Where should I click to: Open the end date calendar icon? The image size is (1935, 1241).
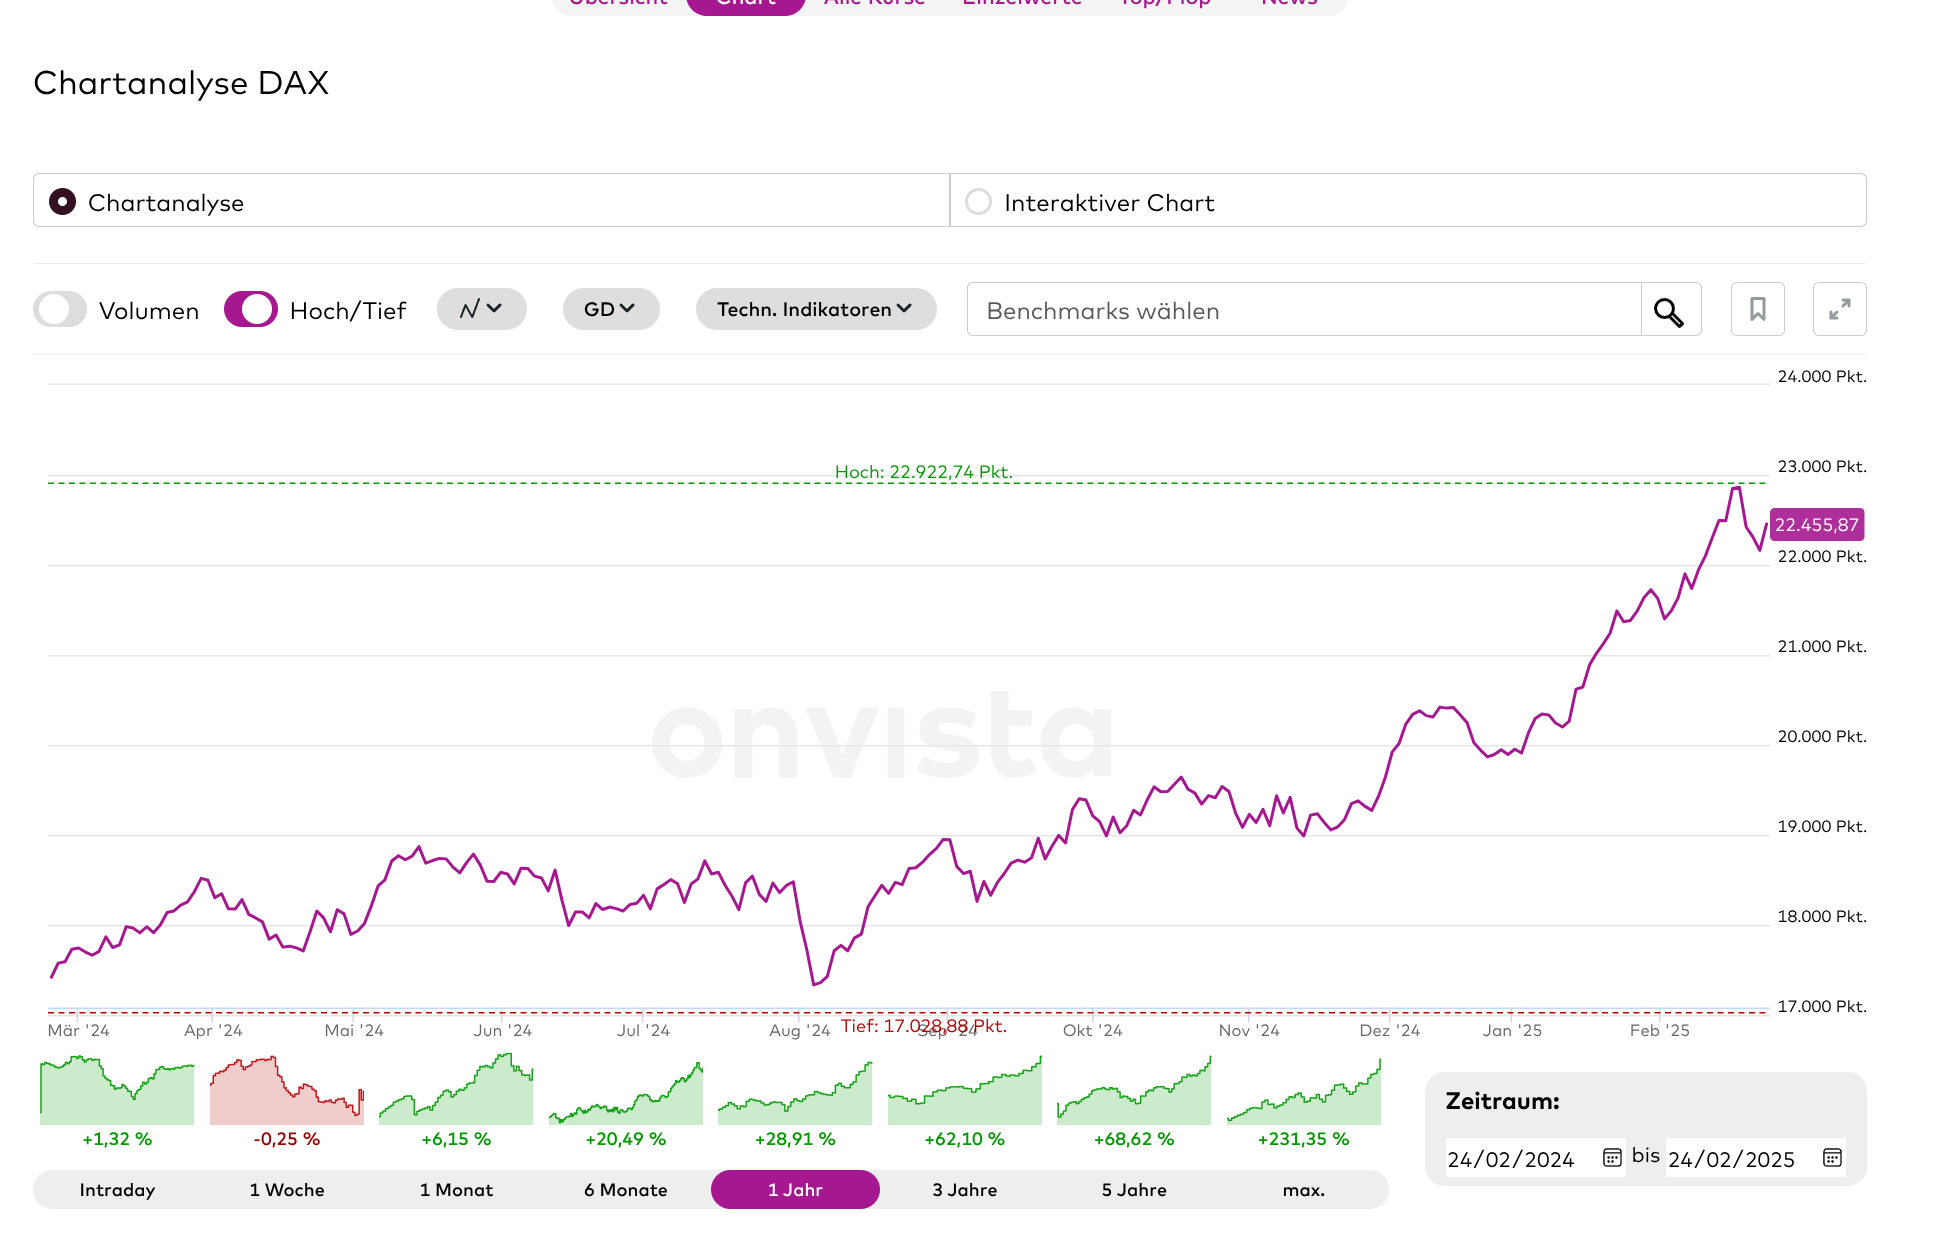coord(1832,1158)
